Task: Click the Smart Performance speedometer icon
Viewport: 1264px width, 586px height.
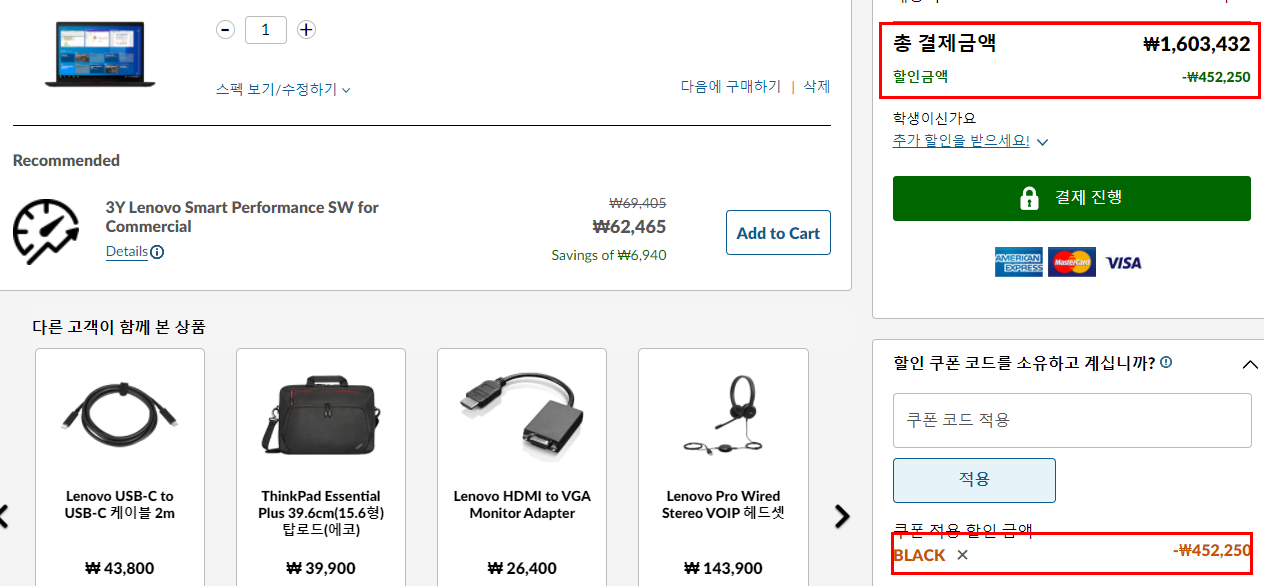Action: 46,232
